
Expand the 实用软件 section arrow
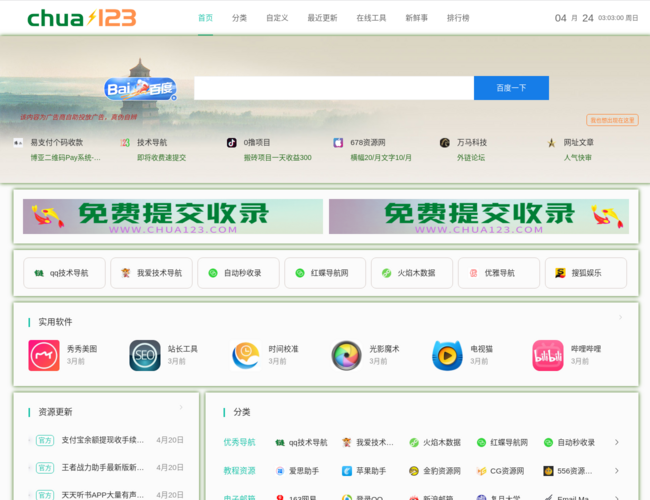coord(621,317)
